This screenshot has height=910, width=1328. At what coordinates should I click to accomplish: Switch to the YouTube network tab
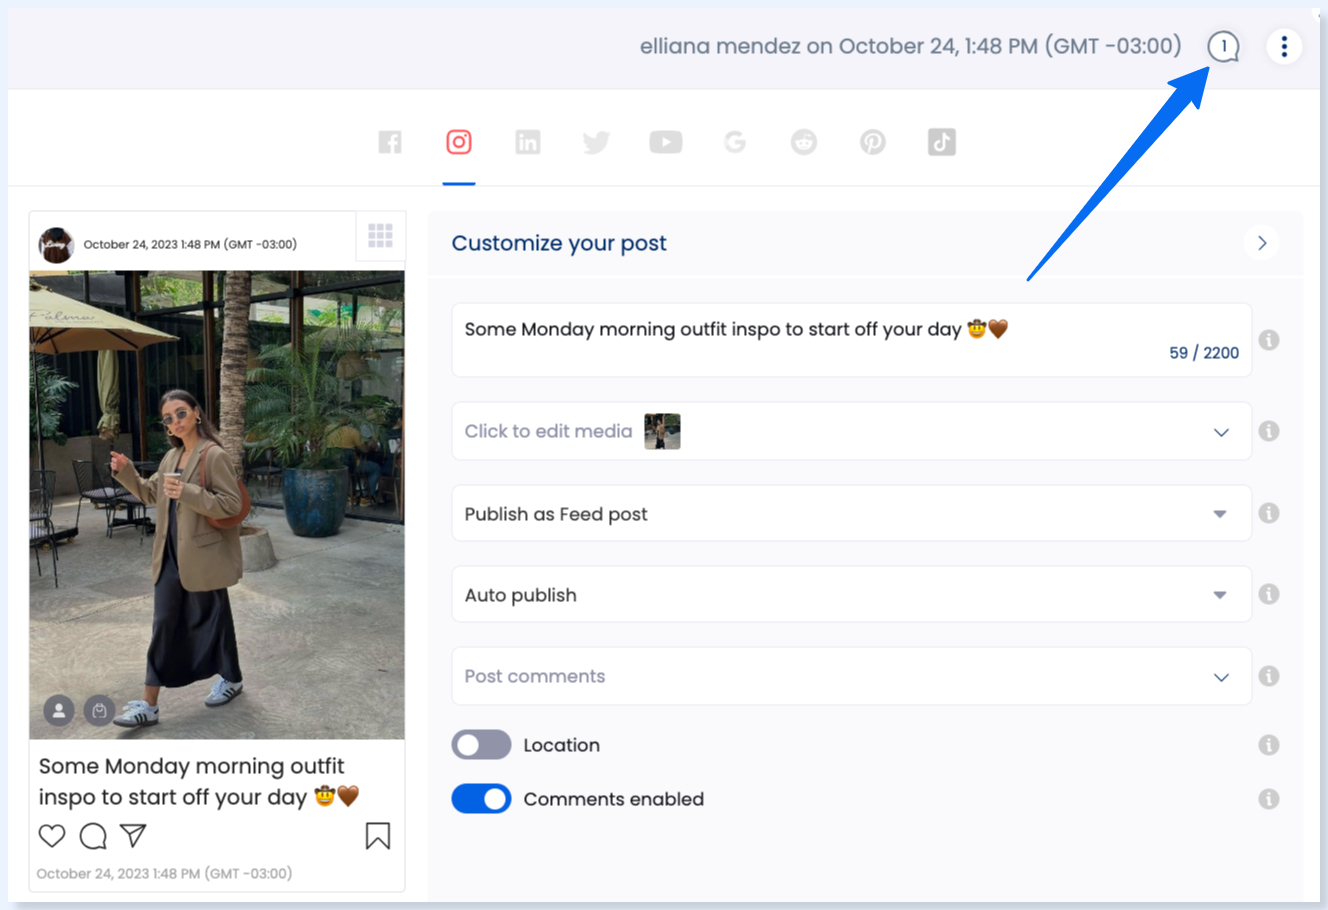pos(666,142)
